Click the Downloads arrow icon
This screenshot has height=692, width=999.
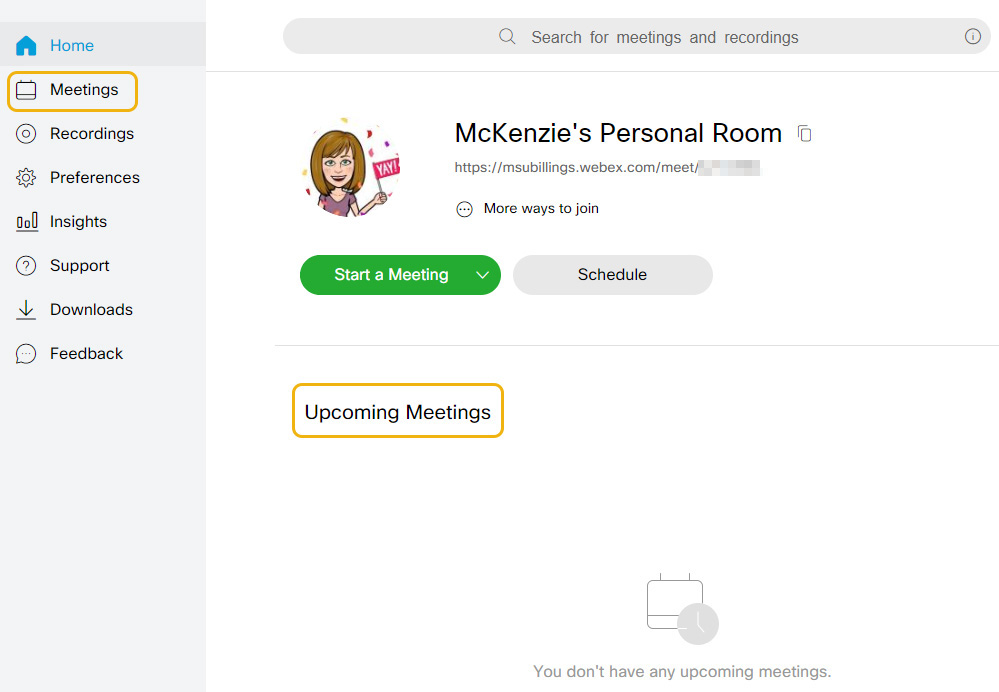[25, 309]
